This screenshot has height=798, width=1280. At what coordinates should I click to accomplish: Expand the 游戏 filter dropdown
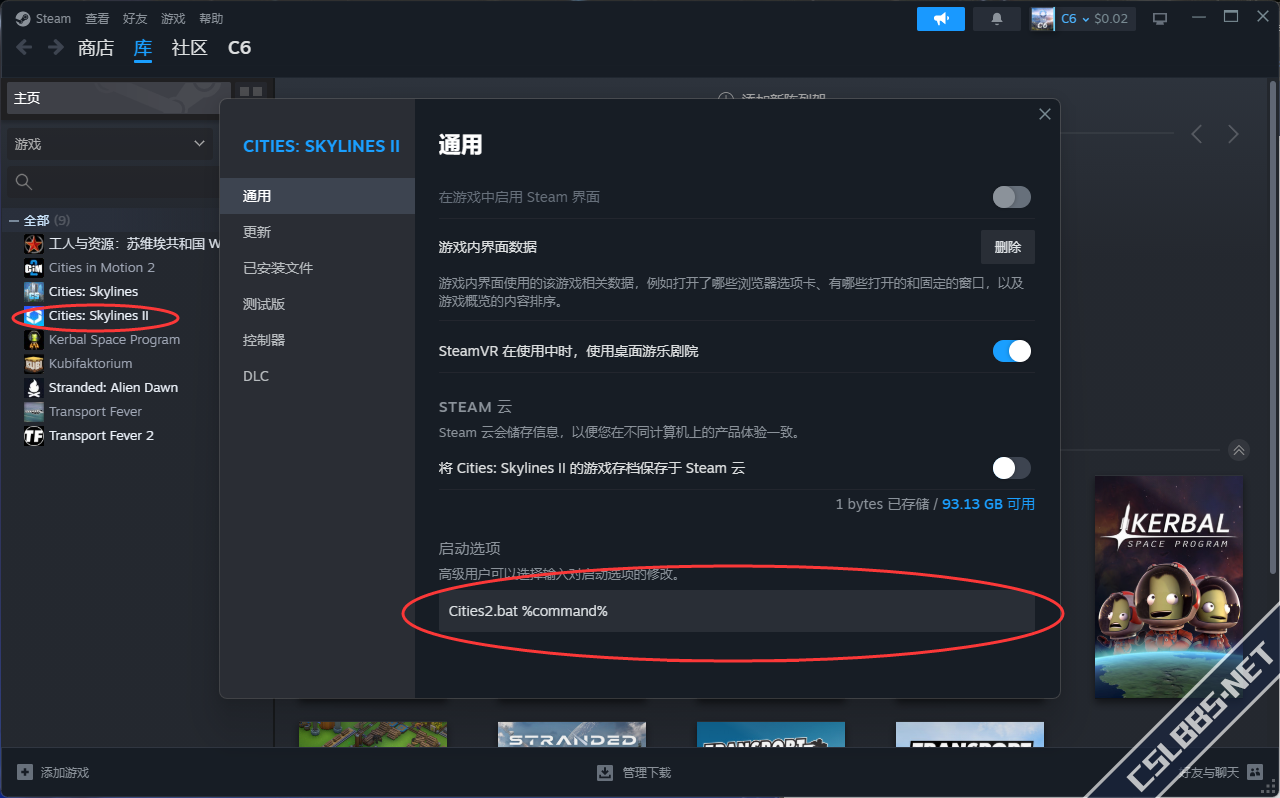click(110, 144)
